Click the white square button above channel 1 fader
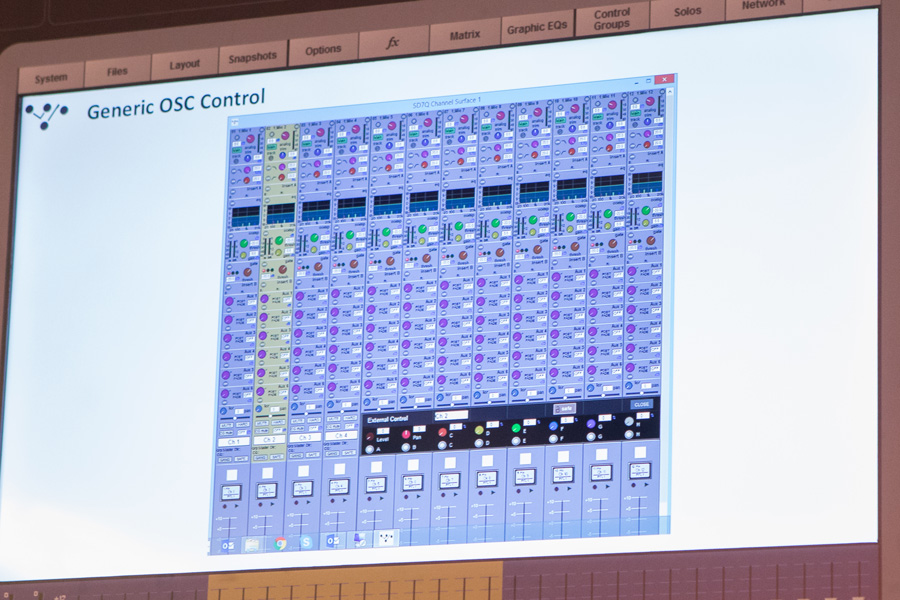The height and width of the screenshot is (600, 900). tap(232, 475)
